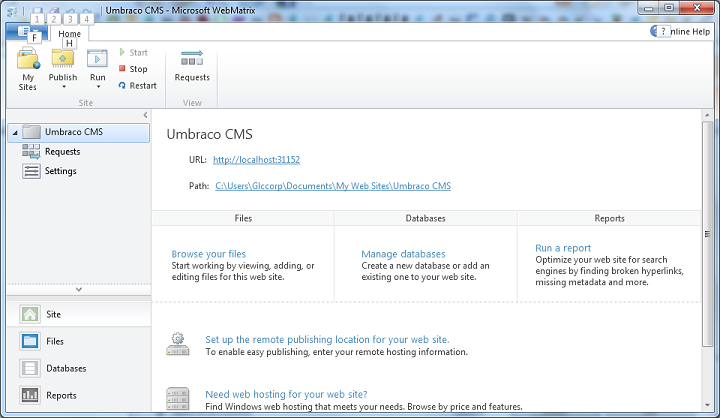Viewport: 720px width, 418px height.
Task: Select Requests in the site tree
Action: 62,152
